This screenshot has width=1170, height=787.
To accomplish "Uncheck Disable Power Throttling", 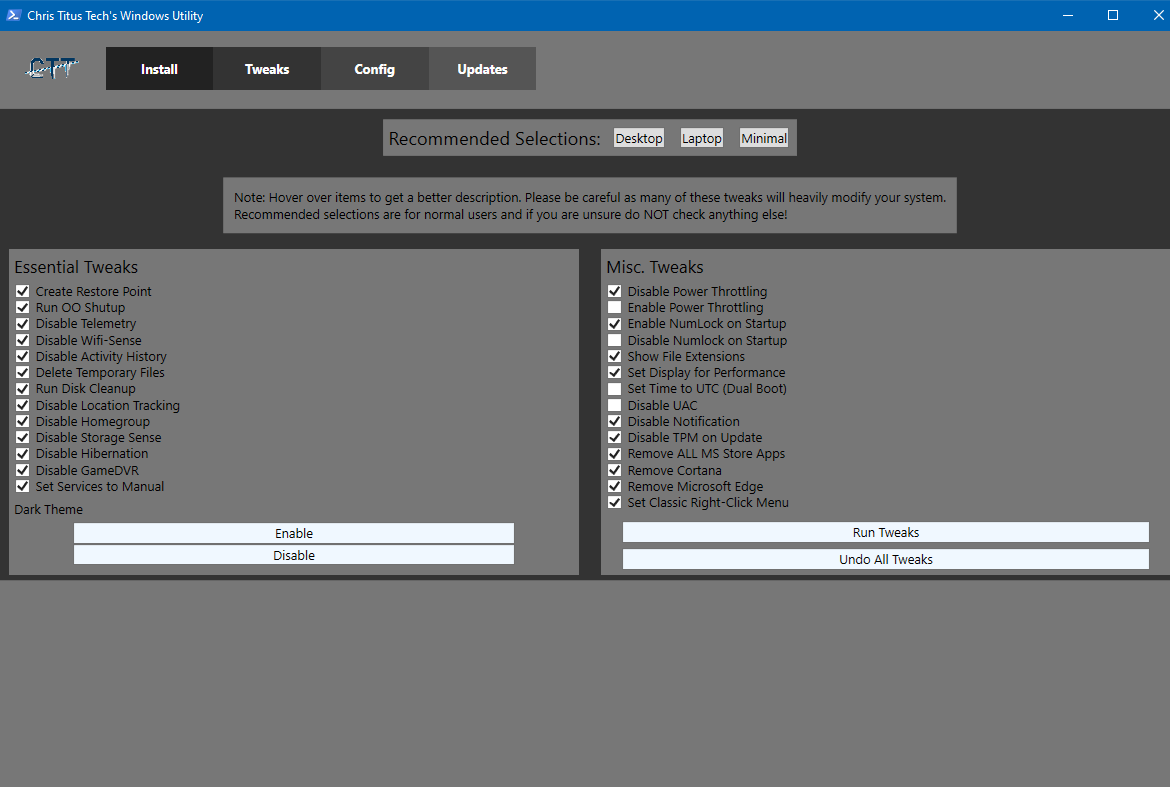I will (x=614, y=291).
